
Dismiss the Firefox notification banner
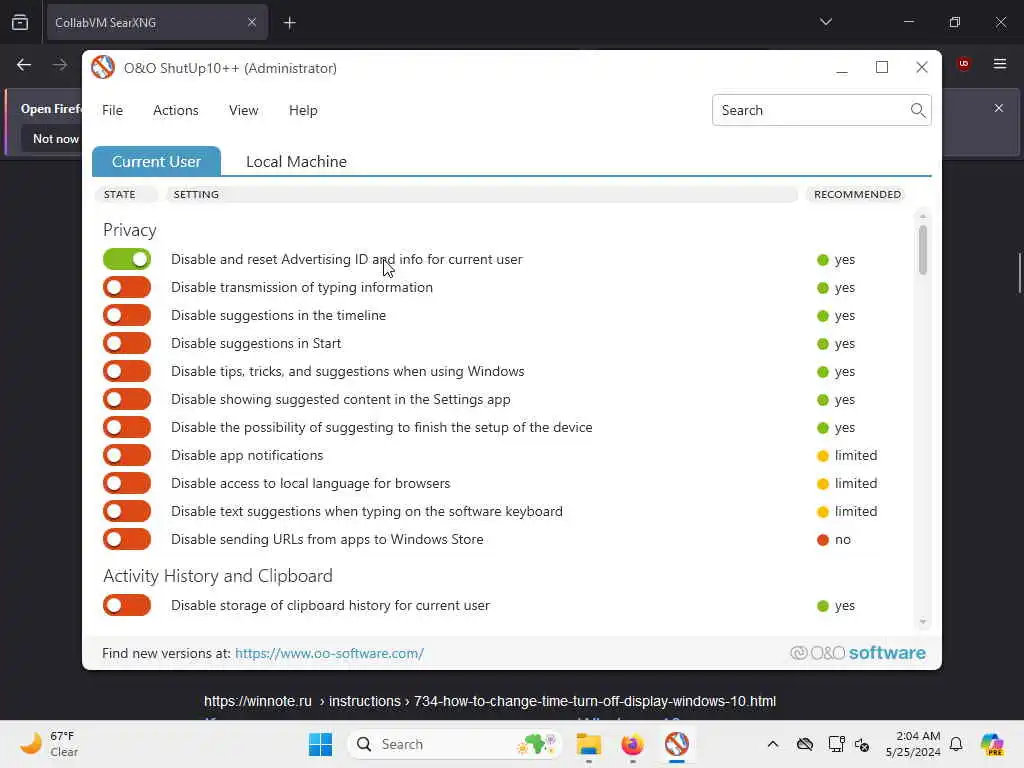(999, 108)
